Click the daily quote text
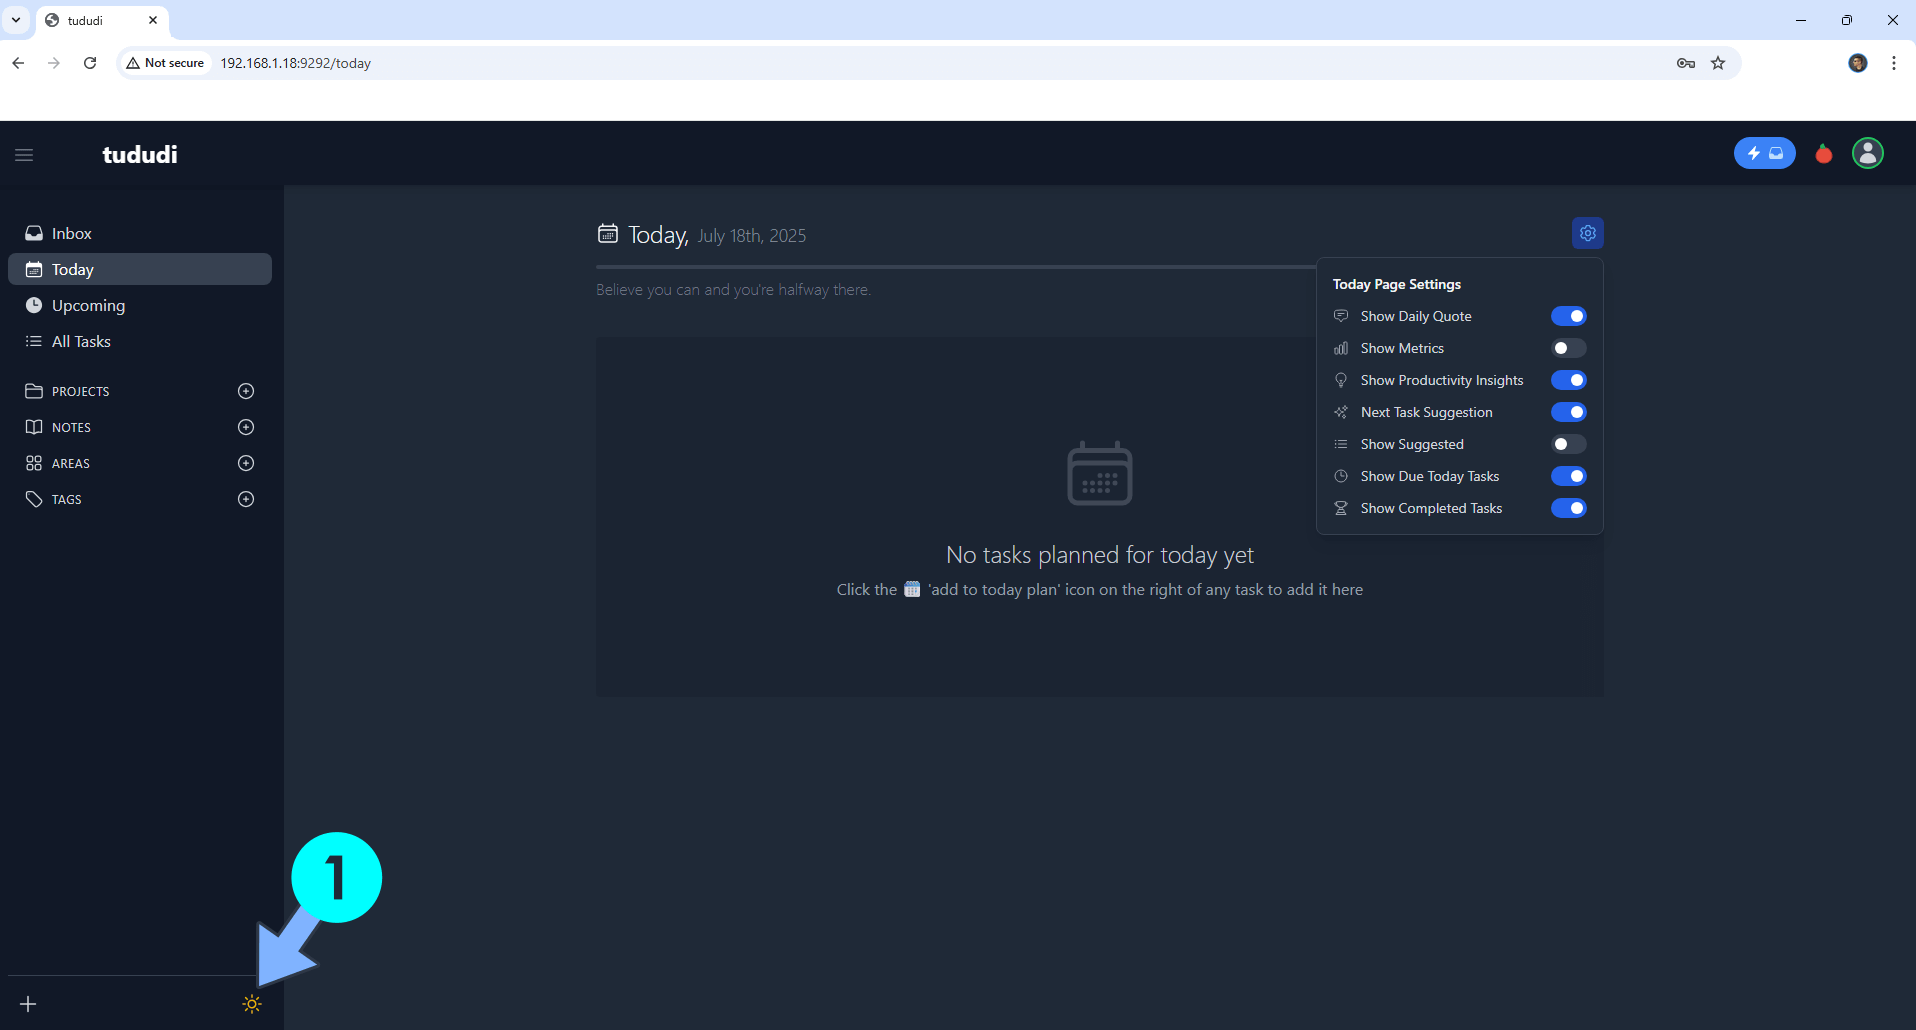 click(x=733, y=290)
